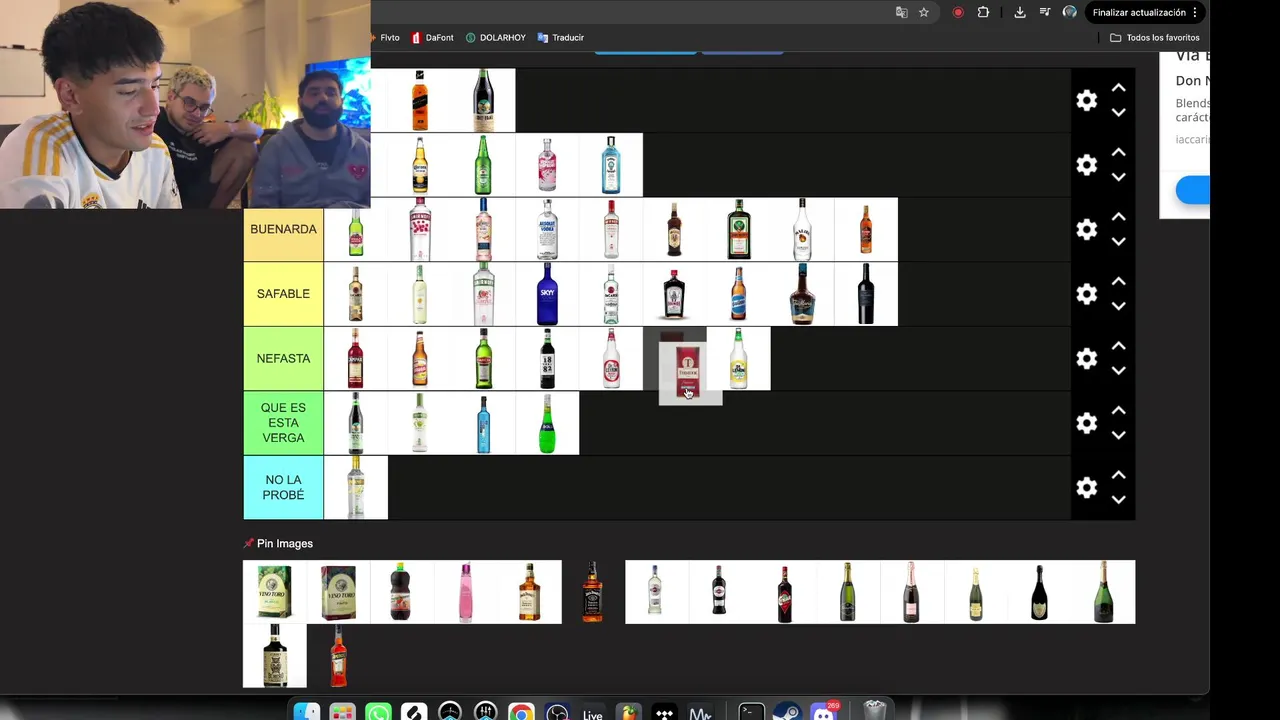Open Google Chrome from the dock

pos(521,712)
